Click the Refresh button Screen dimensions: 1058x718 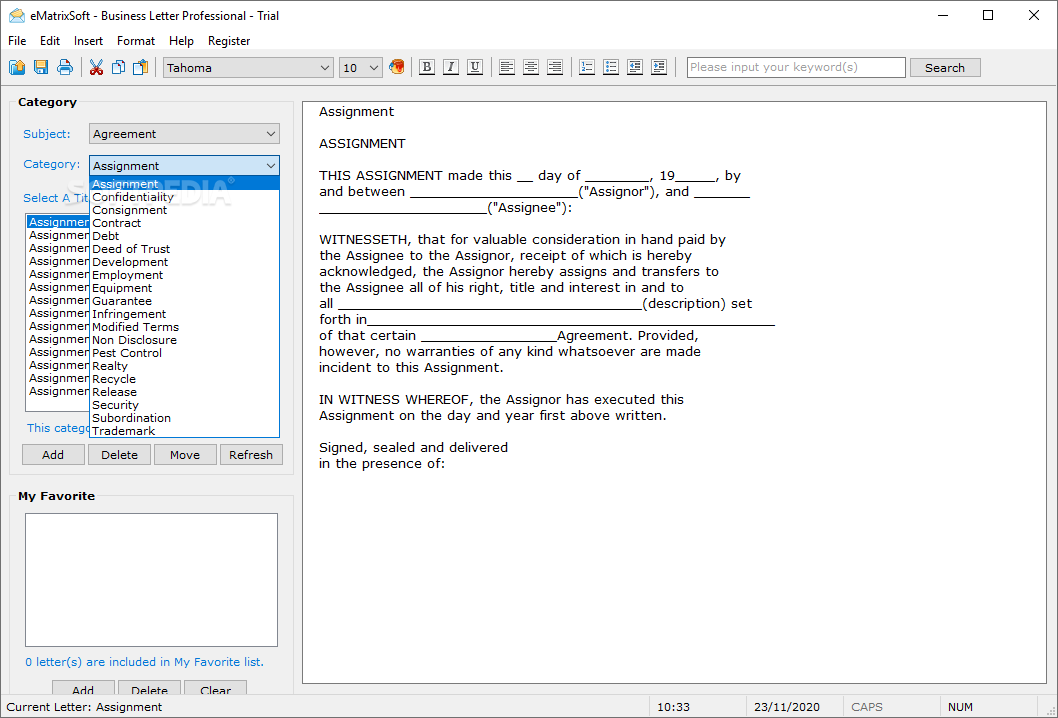point(251,455)
